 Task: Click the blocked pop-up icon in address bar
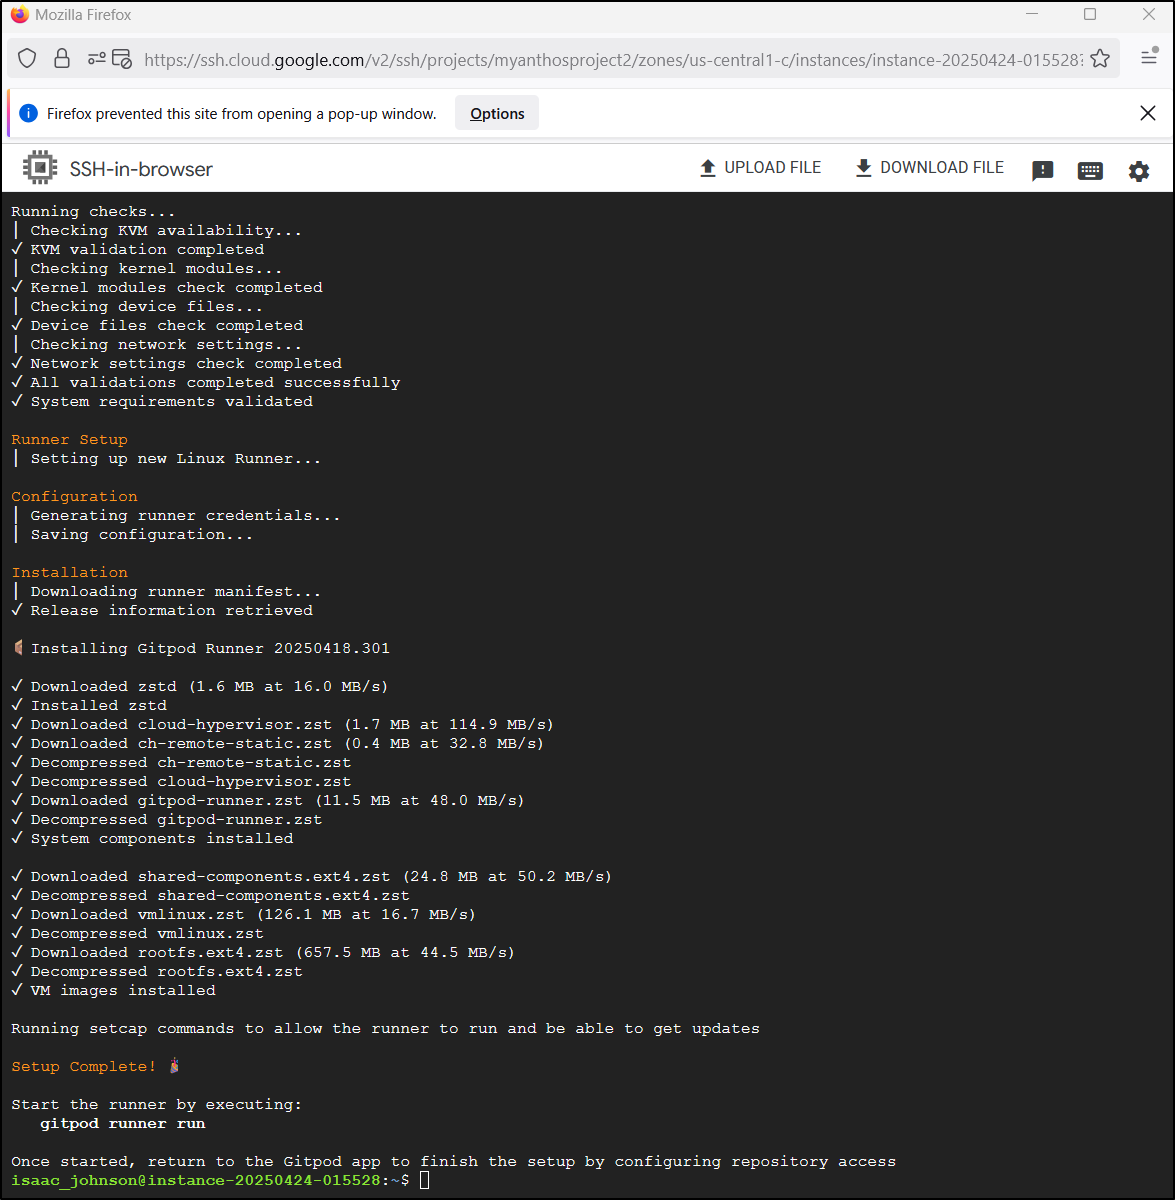(122, 59)
